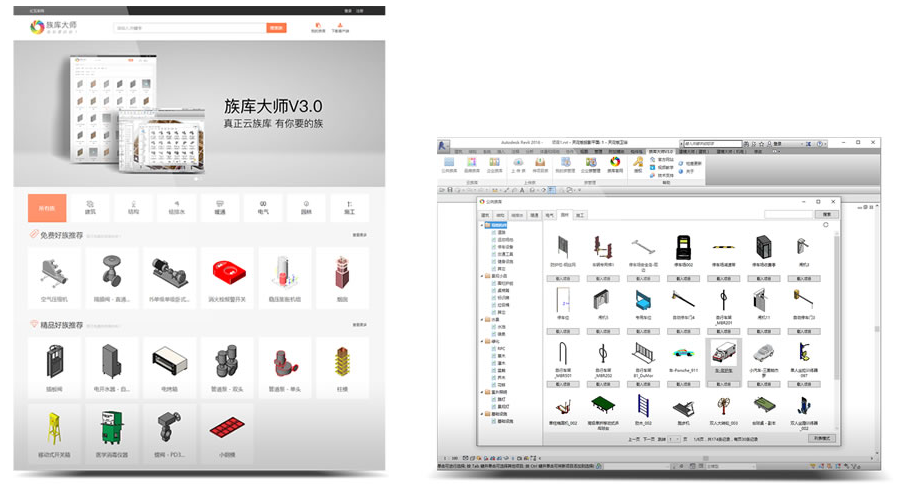Switch to 结构 tab in 公共族库 dialog
This screenshot has height=488, width=897.
click(501, 215)
